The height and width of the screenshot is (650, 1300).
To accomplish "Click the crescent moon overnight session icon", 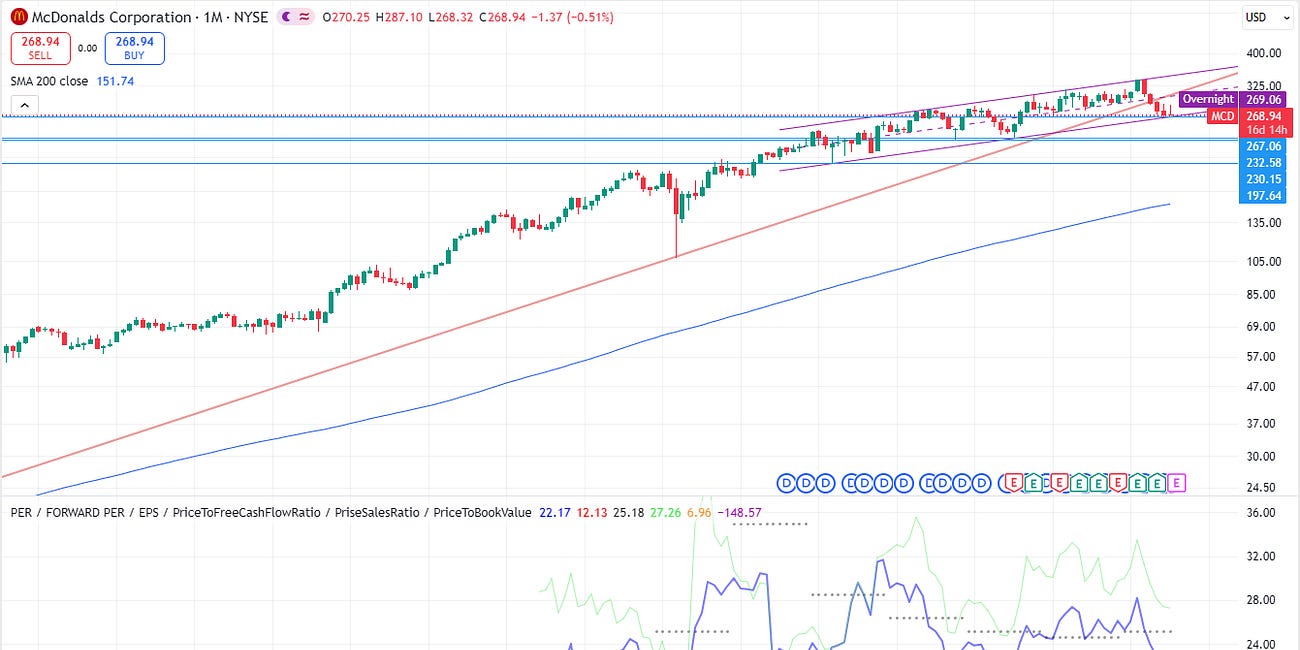I will [285, 17].
